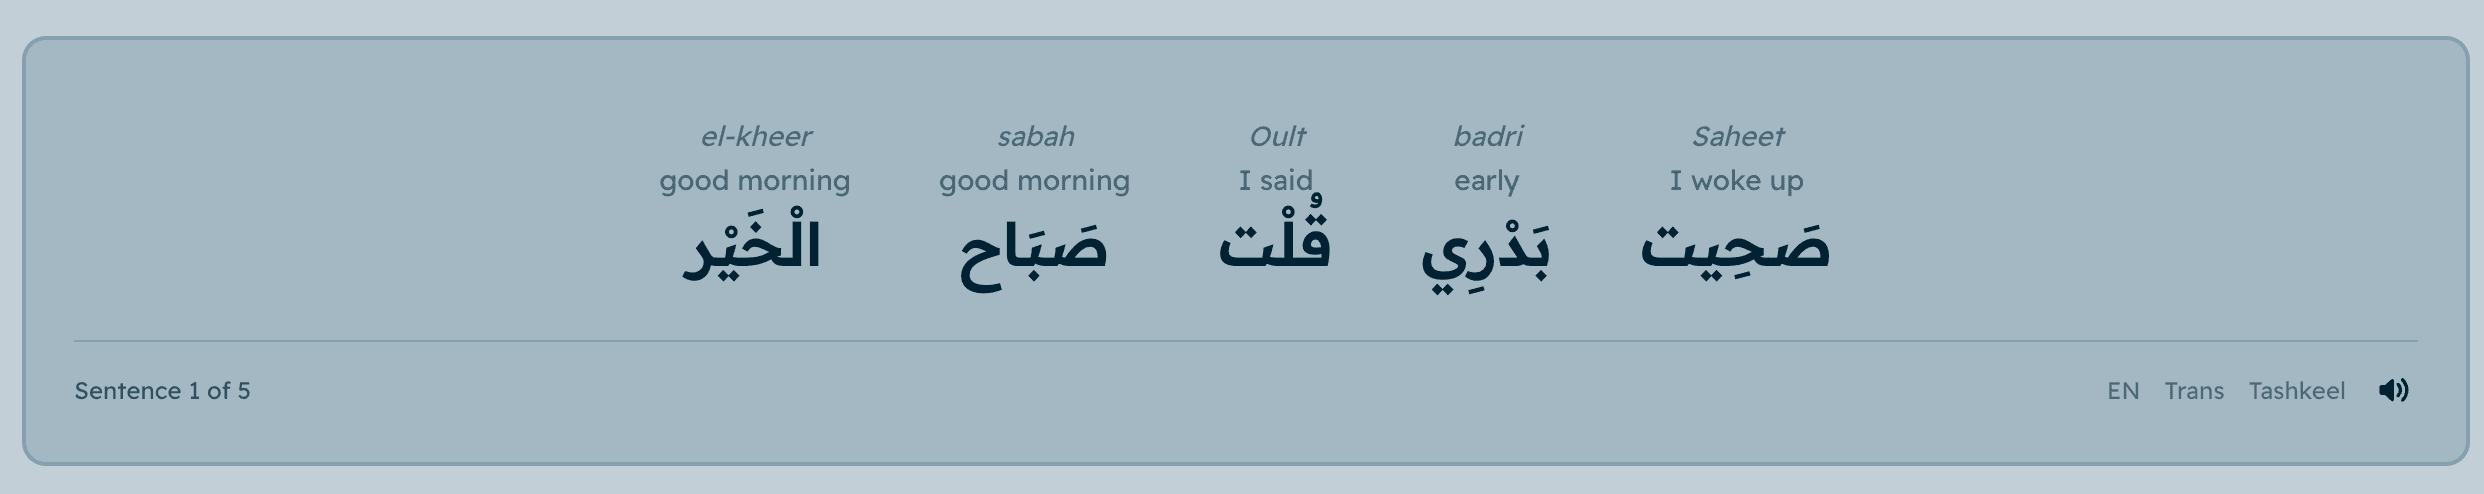Click the transliteration 'Oult'
This screenshot has width=2484, height=494.
tap(1277, 136)
